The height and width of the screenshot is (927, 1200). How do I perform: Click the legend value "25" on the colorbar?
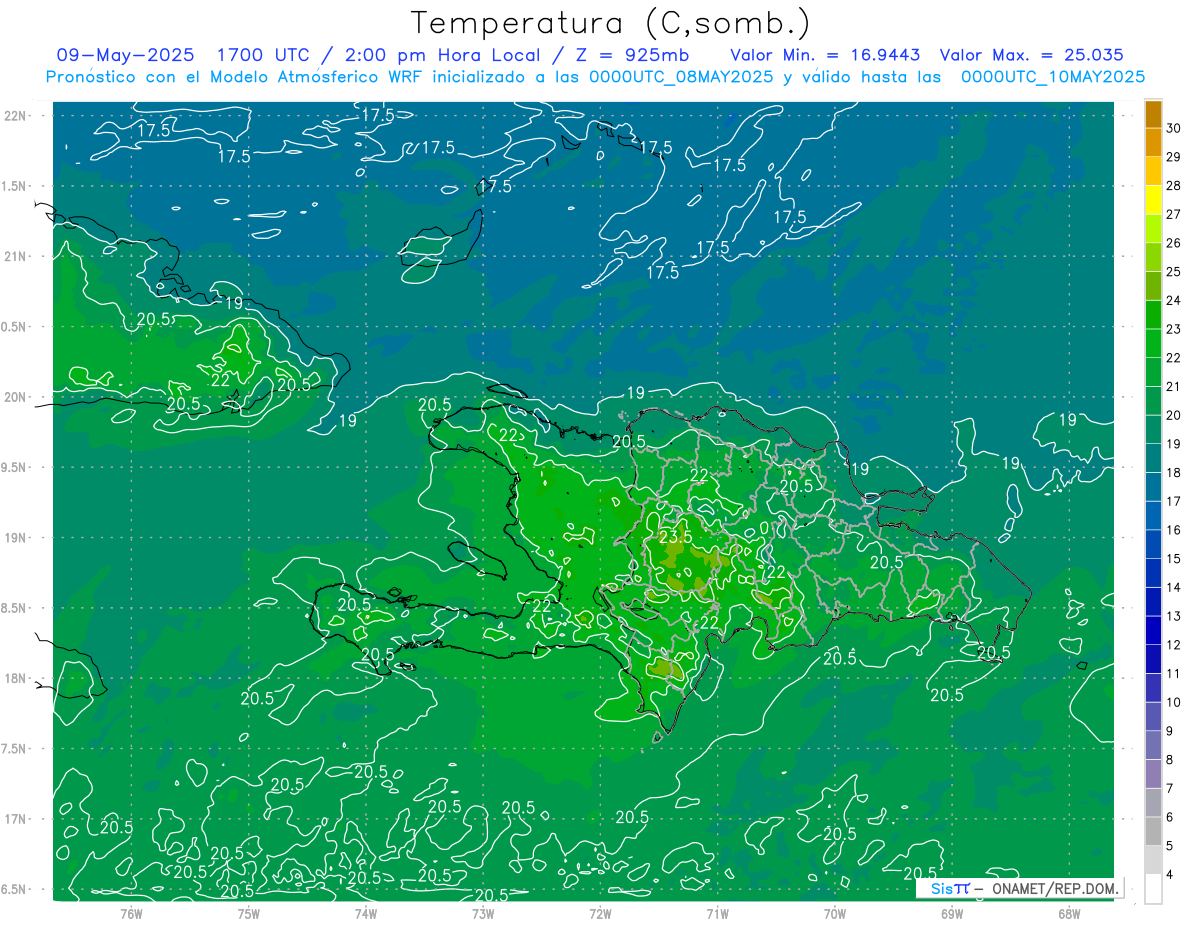tap(1174, 271)
